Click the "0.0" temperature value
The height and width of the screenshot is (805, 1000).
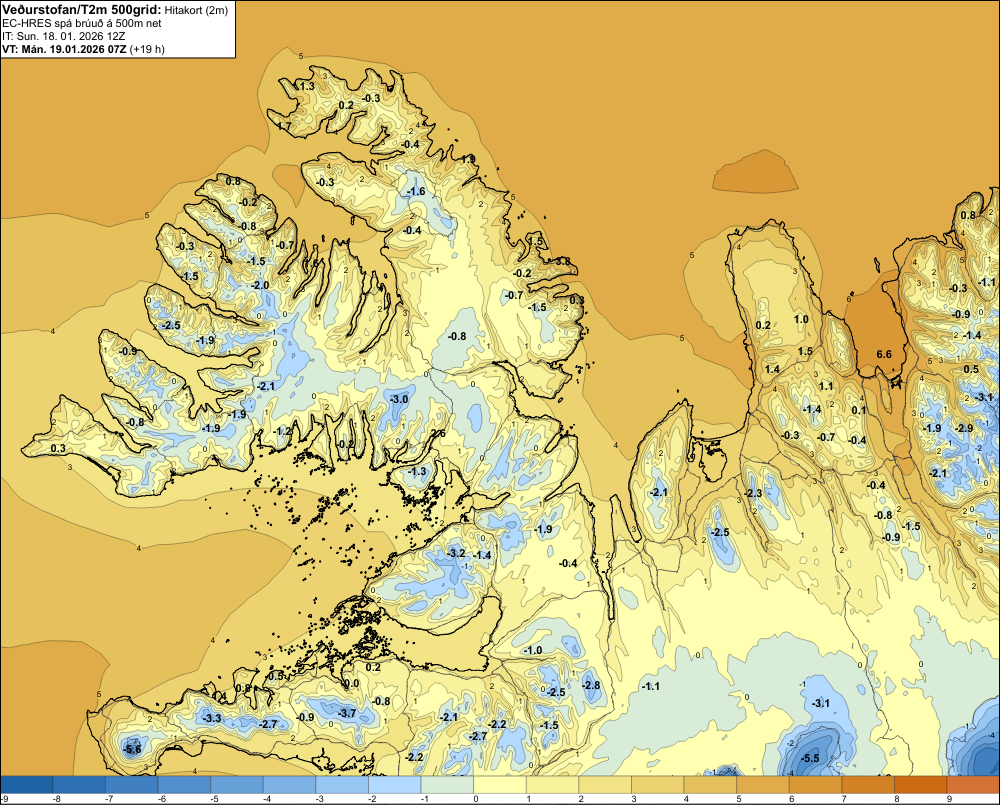point(351,684)
